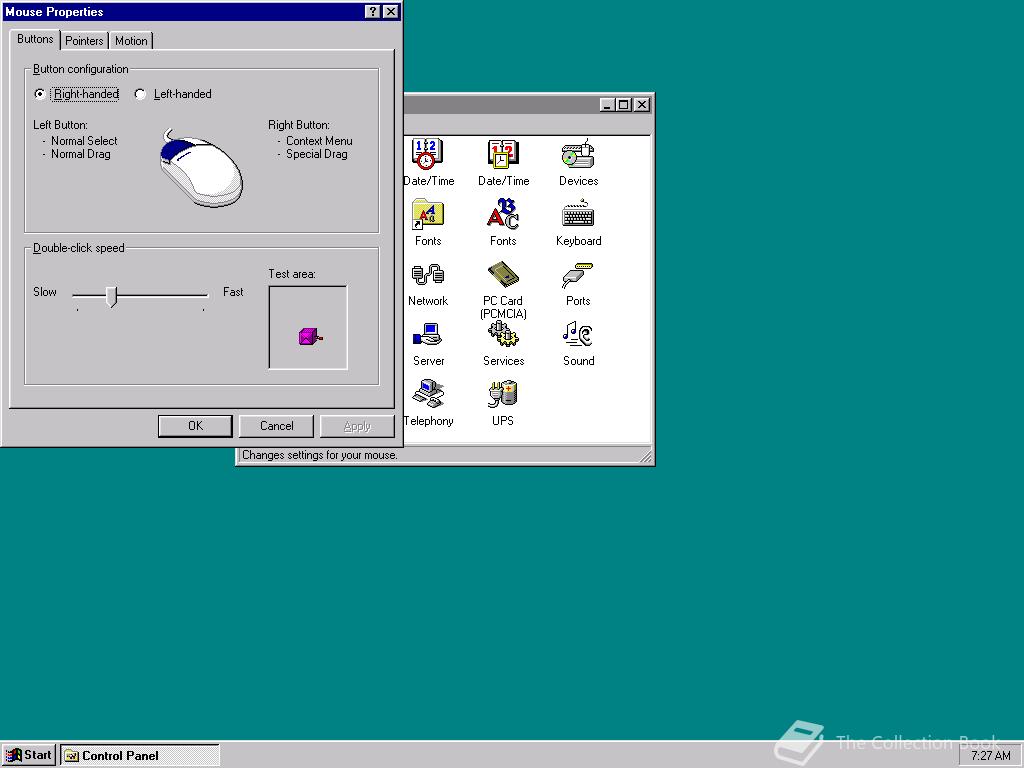1024x768 pixels.
Task: Open the Keyboard icon in Control Panel
Action: click(x=578, y=214)
